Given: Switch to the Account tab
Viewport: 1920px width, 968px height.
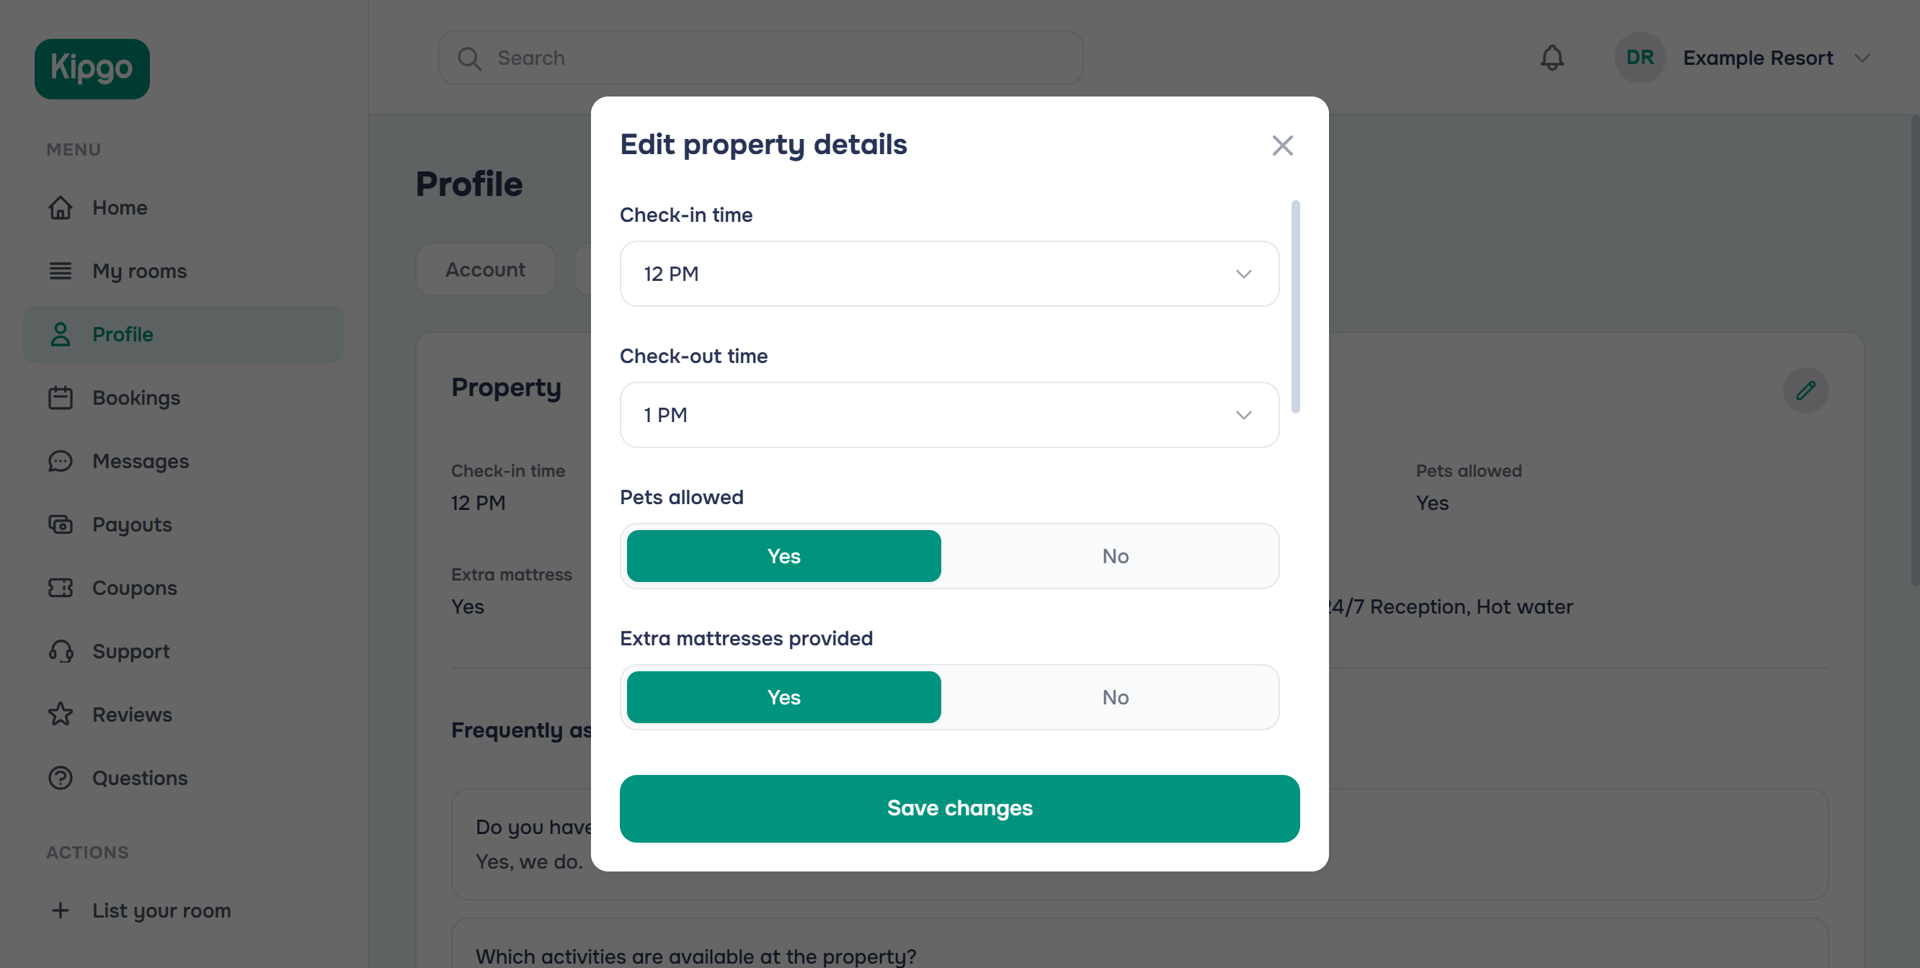Looking at the screenshot, I should 485,269.
